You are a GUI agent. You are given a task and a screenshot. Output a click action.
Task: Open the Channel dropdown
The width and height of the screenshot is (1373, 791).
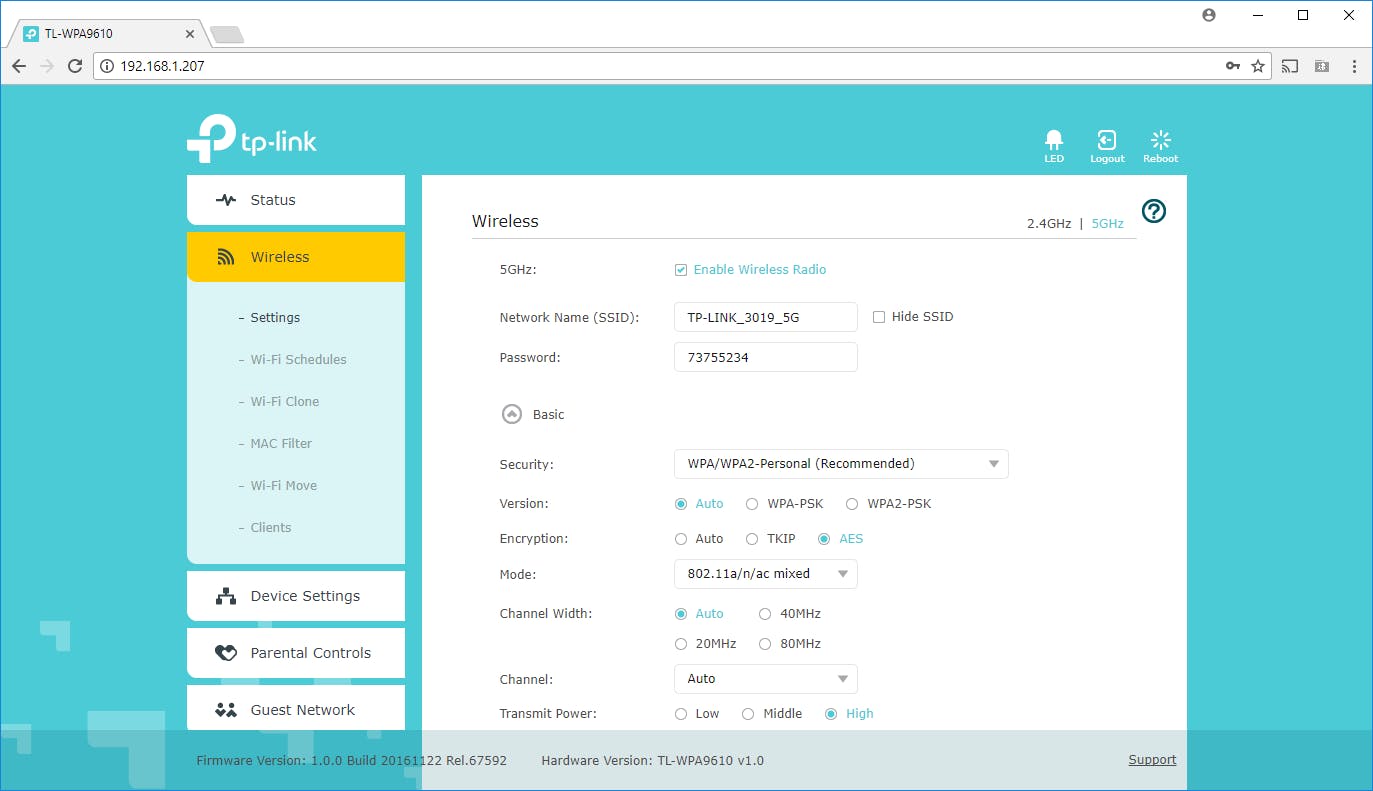click(x=766, y=679)
